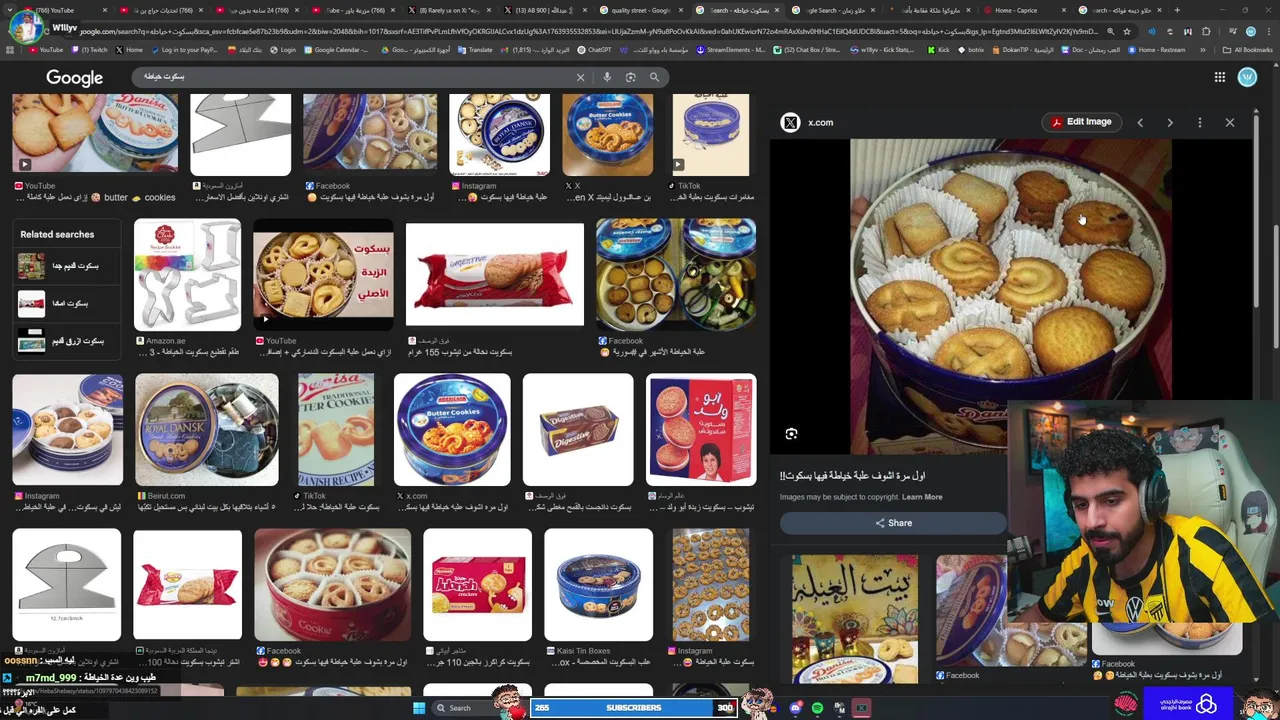Image resolution: width=1280 pixels, height=720 pixels.
Task: Click the x.com source icon in preview panel
Action: click(x=791, y=122)
